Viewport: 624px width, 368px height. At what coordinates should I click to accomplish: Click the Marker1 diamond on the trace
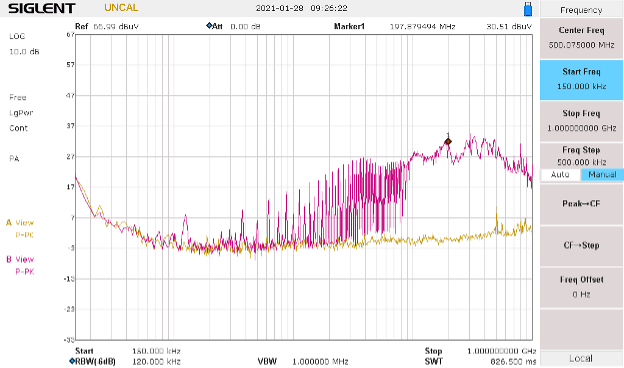[448, 141]
